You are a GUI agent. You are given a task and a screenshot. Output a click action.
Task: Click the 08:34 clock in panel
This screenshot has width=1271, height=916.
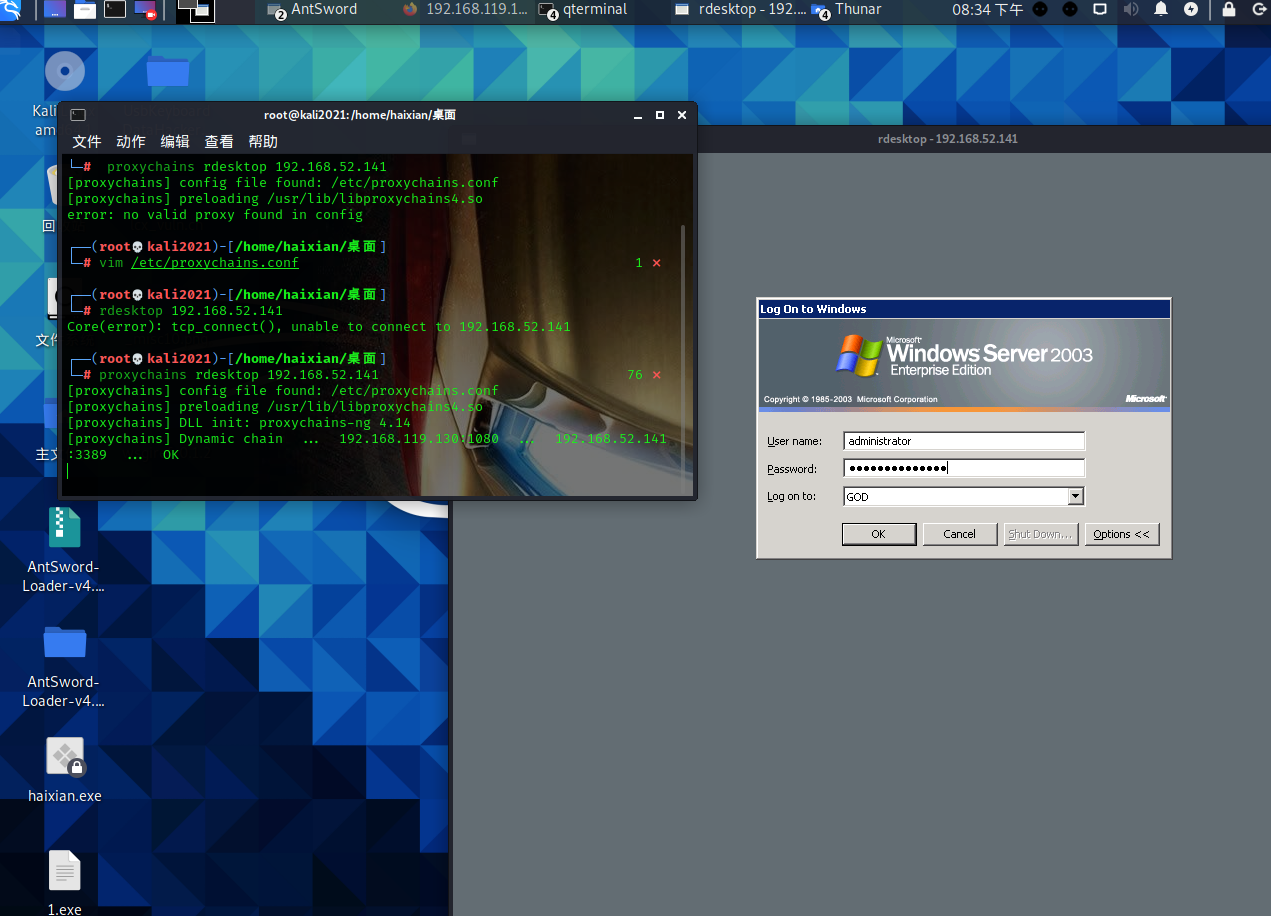[x=987, y=10]
